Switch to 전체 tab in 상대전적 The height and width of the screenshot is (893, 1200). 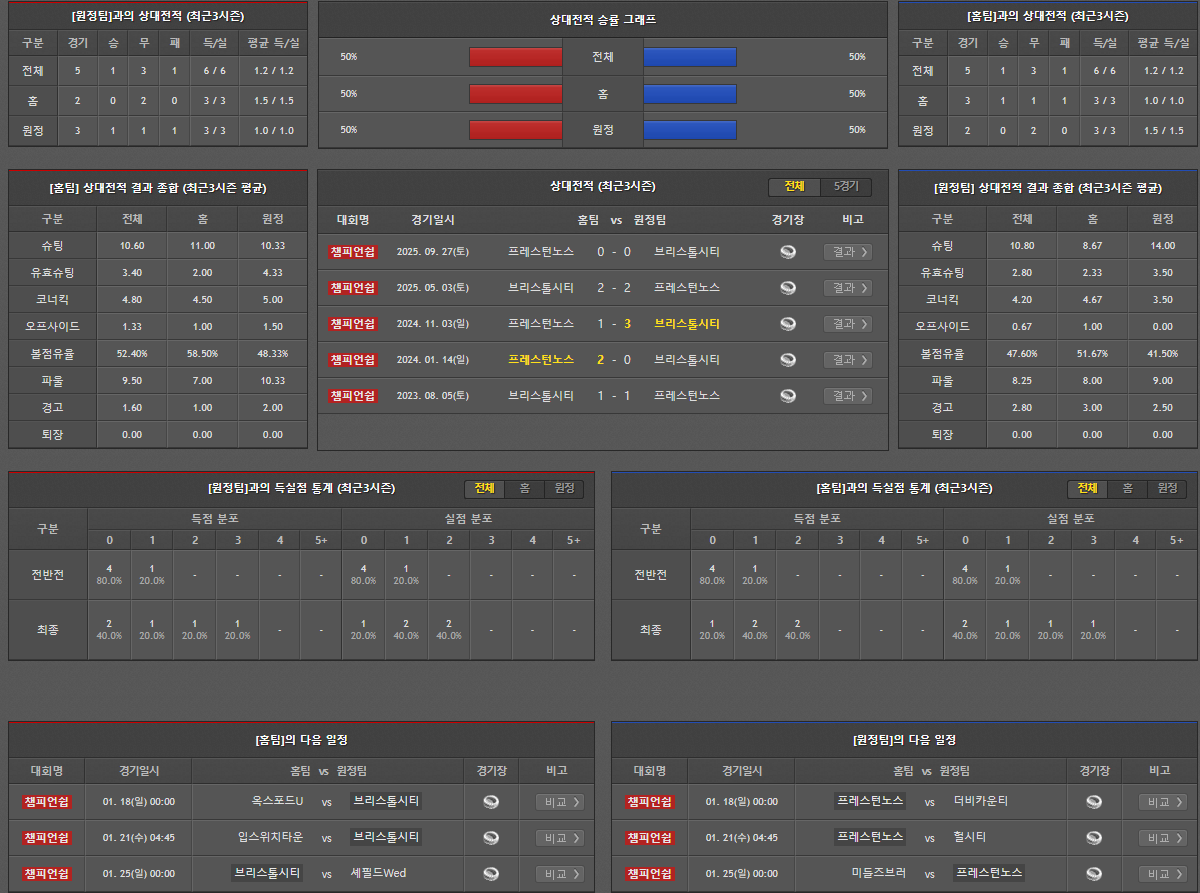794,187
